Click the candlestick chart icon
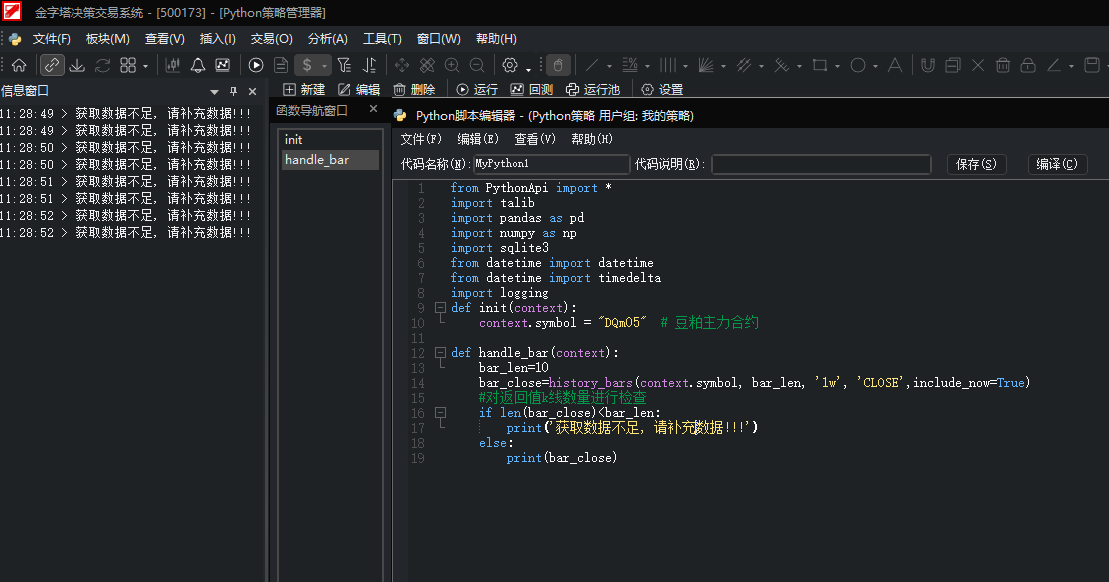Viewport: 1109px width, 582px height. coord(173,65)
